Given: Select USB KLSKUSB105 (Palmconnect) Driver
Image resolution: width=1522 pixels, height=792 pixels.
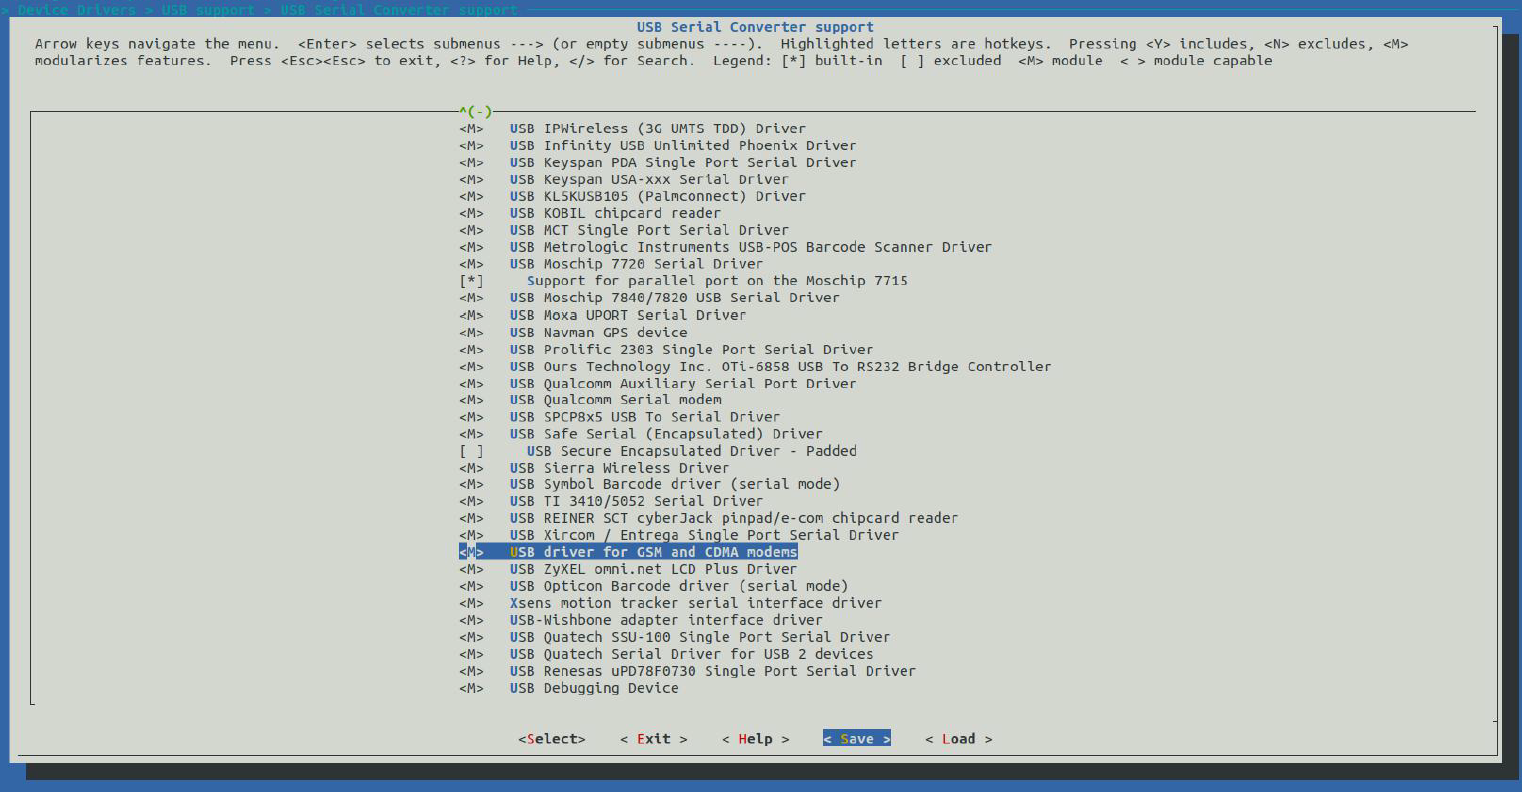Looking at the screenshot, I should [x=657, y=196].
